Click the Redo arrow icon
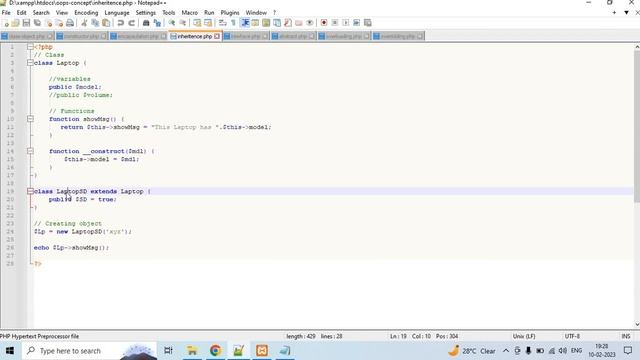Screen dimensions: 640x360 coord(131,23)
